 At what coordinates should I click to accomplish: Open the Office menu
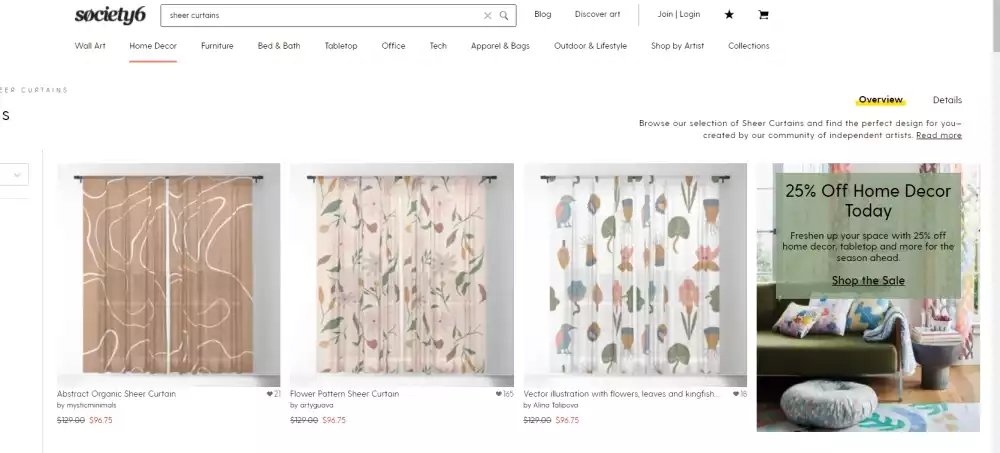tap(393, 46)
